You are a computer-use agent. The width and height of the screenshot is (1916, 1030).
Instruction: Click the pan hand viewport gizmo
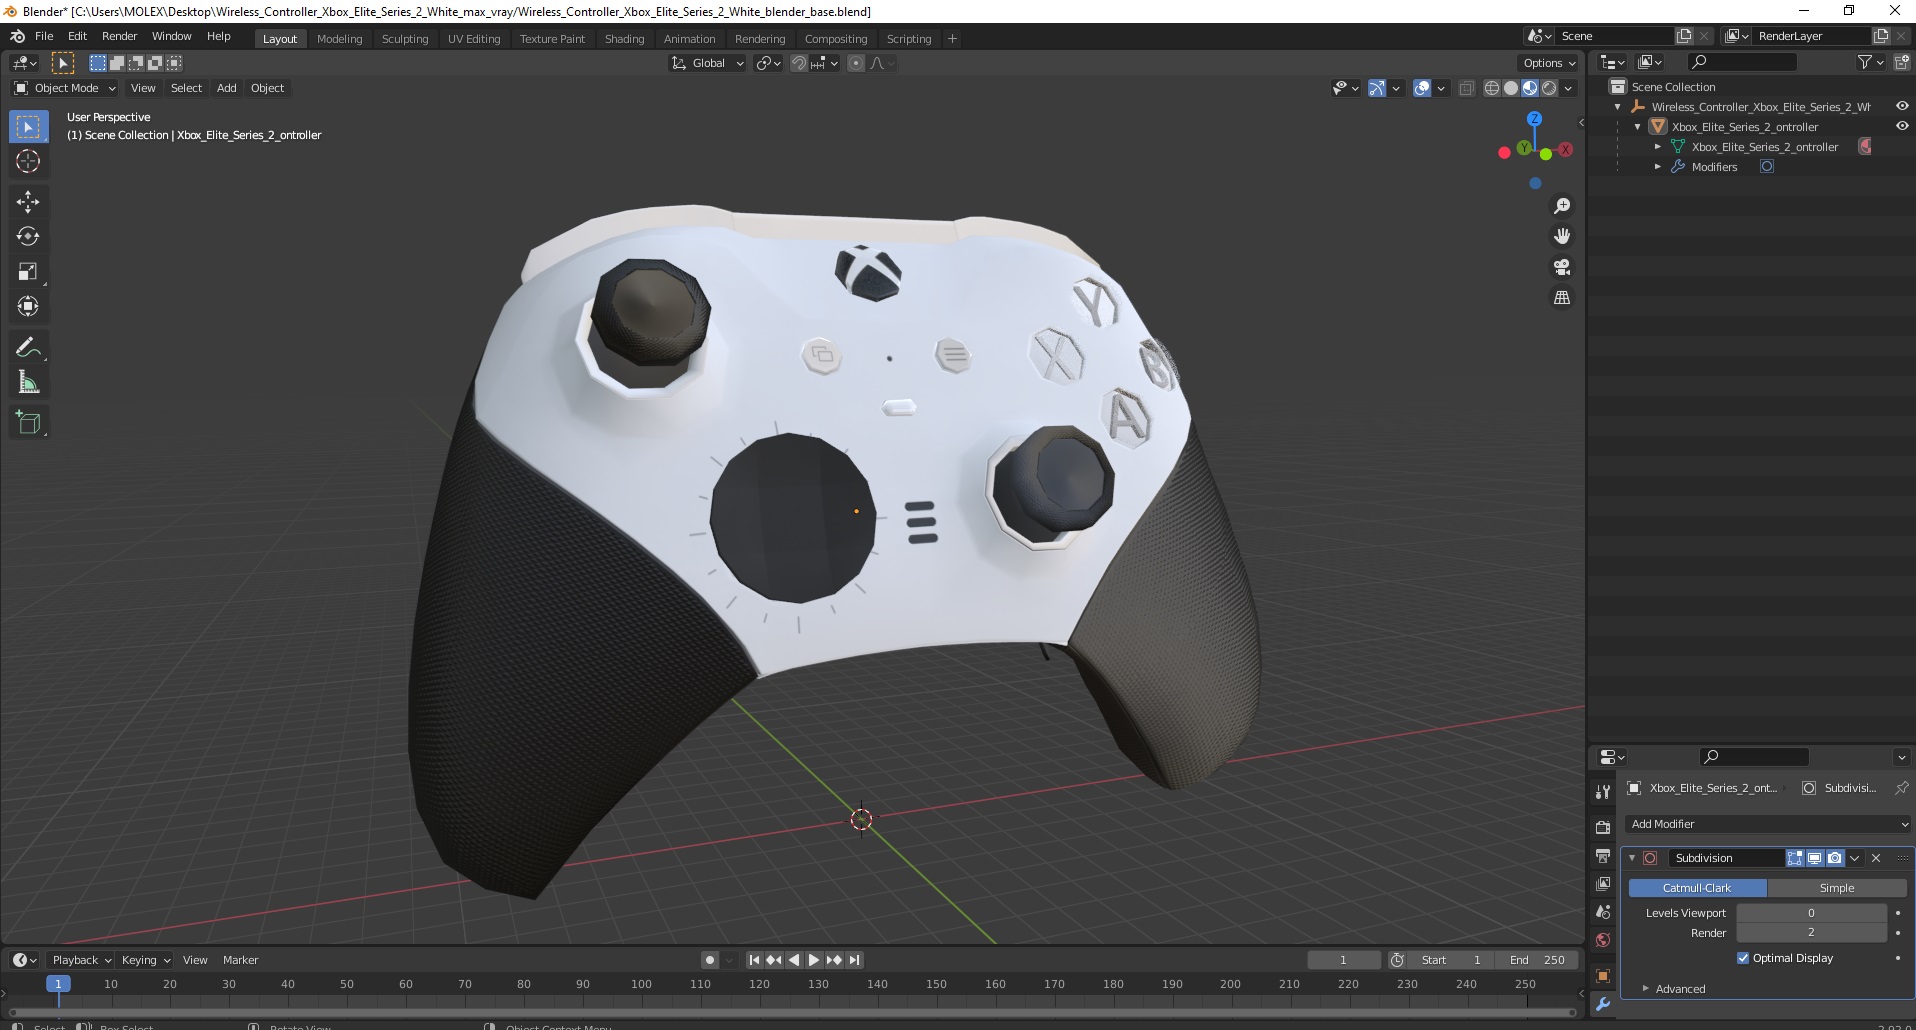[x=1561, y=237]
